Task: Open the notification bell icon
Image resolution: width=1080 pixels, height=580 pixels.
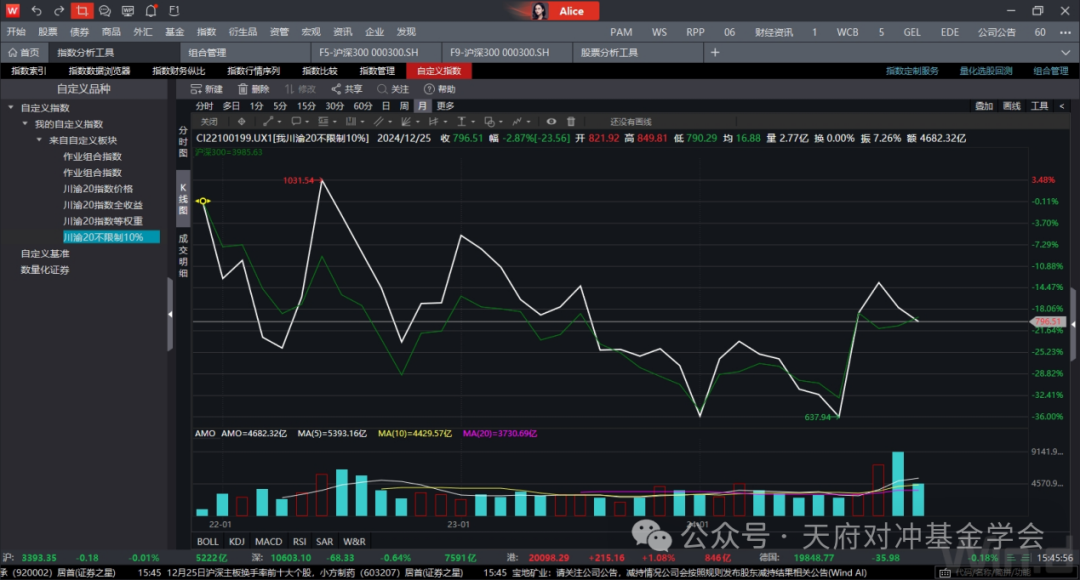Action: (x=150, y=11)
